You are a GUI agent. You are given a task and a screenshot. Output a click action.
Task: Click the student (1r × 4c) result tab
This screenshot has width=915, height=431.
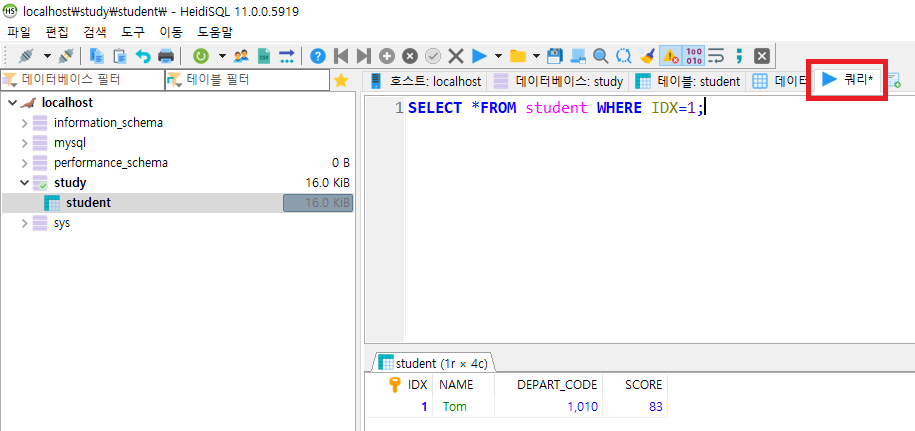click(433, 363)
